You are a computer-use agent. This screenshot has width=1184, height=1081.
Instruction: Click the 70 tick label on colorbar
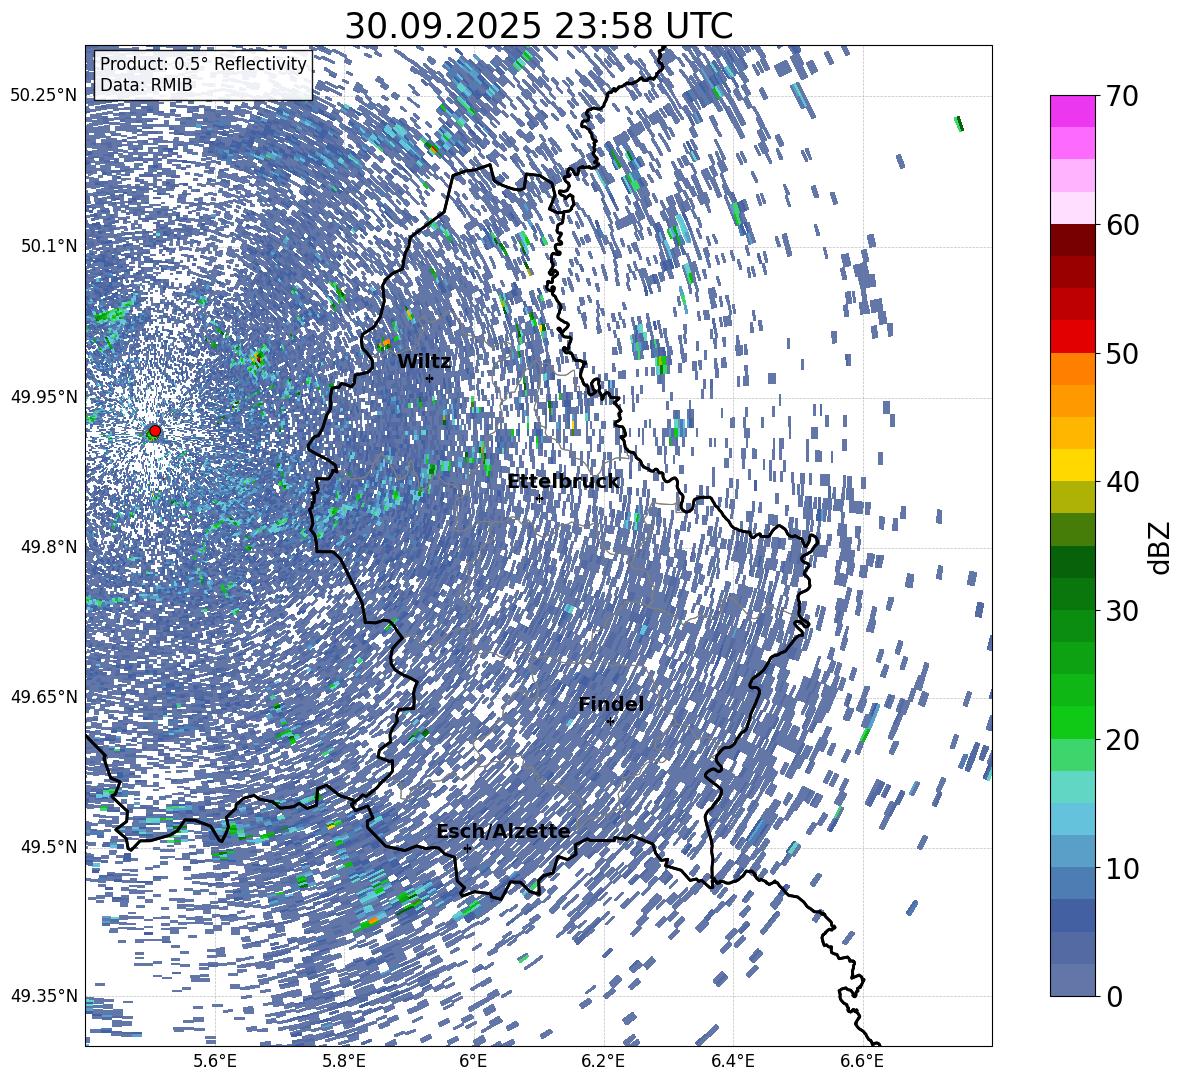click(1122, 96)
